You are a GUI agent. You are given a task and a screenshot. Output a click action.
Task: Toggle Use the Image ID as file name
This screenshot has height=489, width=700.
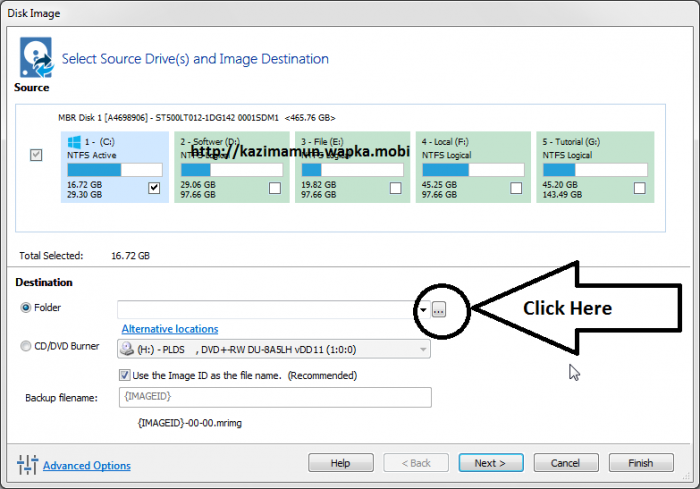pyautogui.click(x=125, y=375)
